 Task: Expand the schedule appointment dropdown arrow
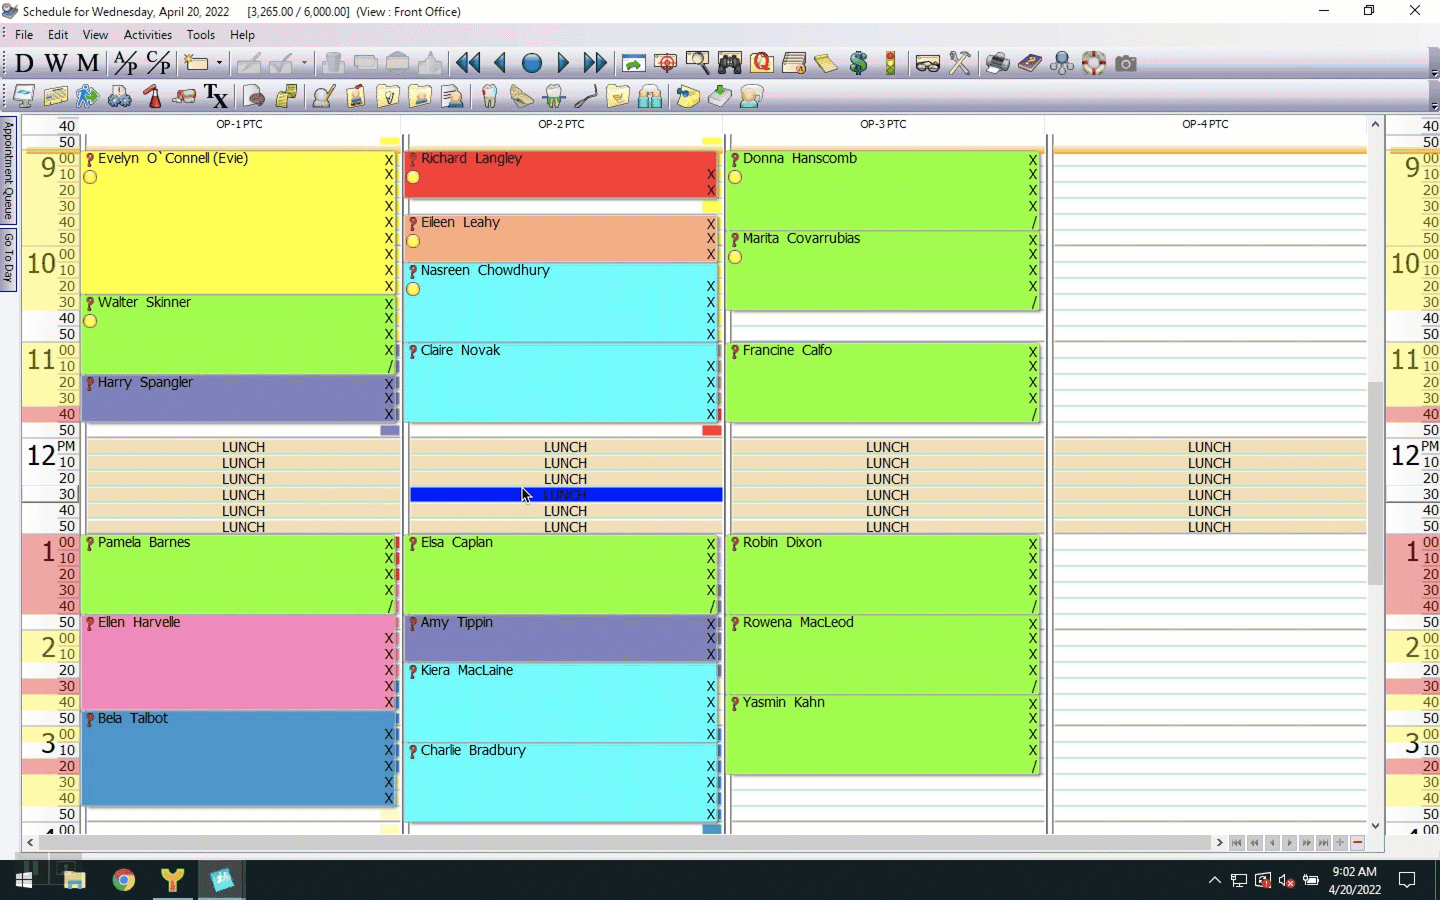click(x=219, y=63)
